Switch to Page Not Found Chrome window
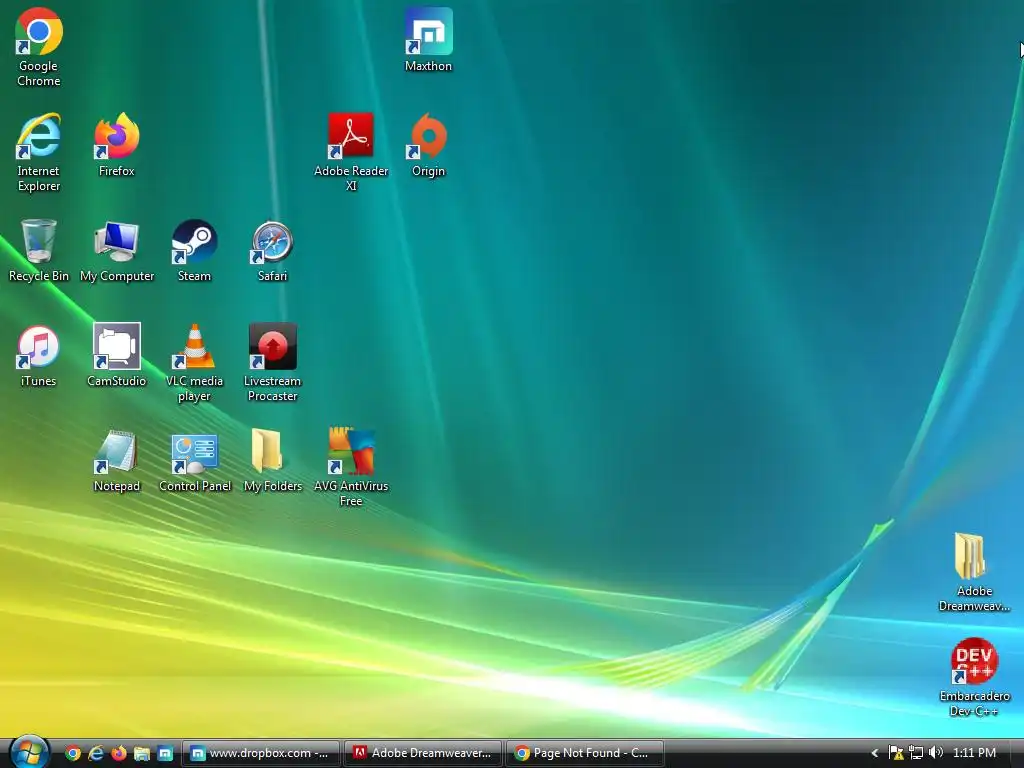Image resolution: width=1024 pixels, height=768 pixels. click(x=585, y=753)
